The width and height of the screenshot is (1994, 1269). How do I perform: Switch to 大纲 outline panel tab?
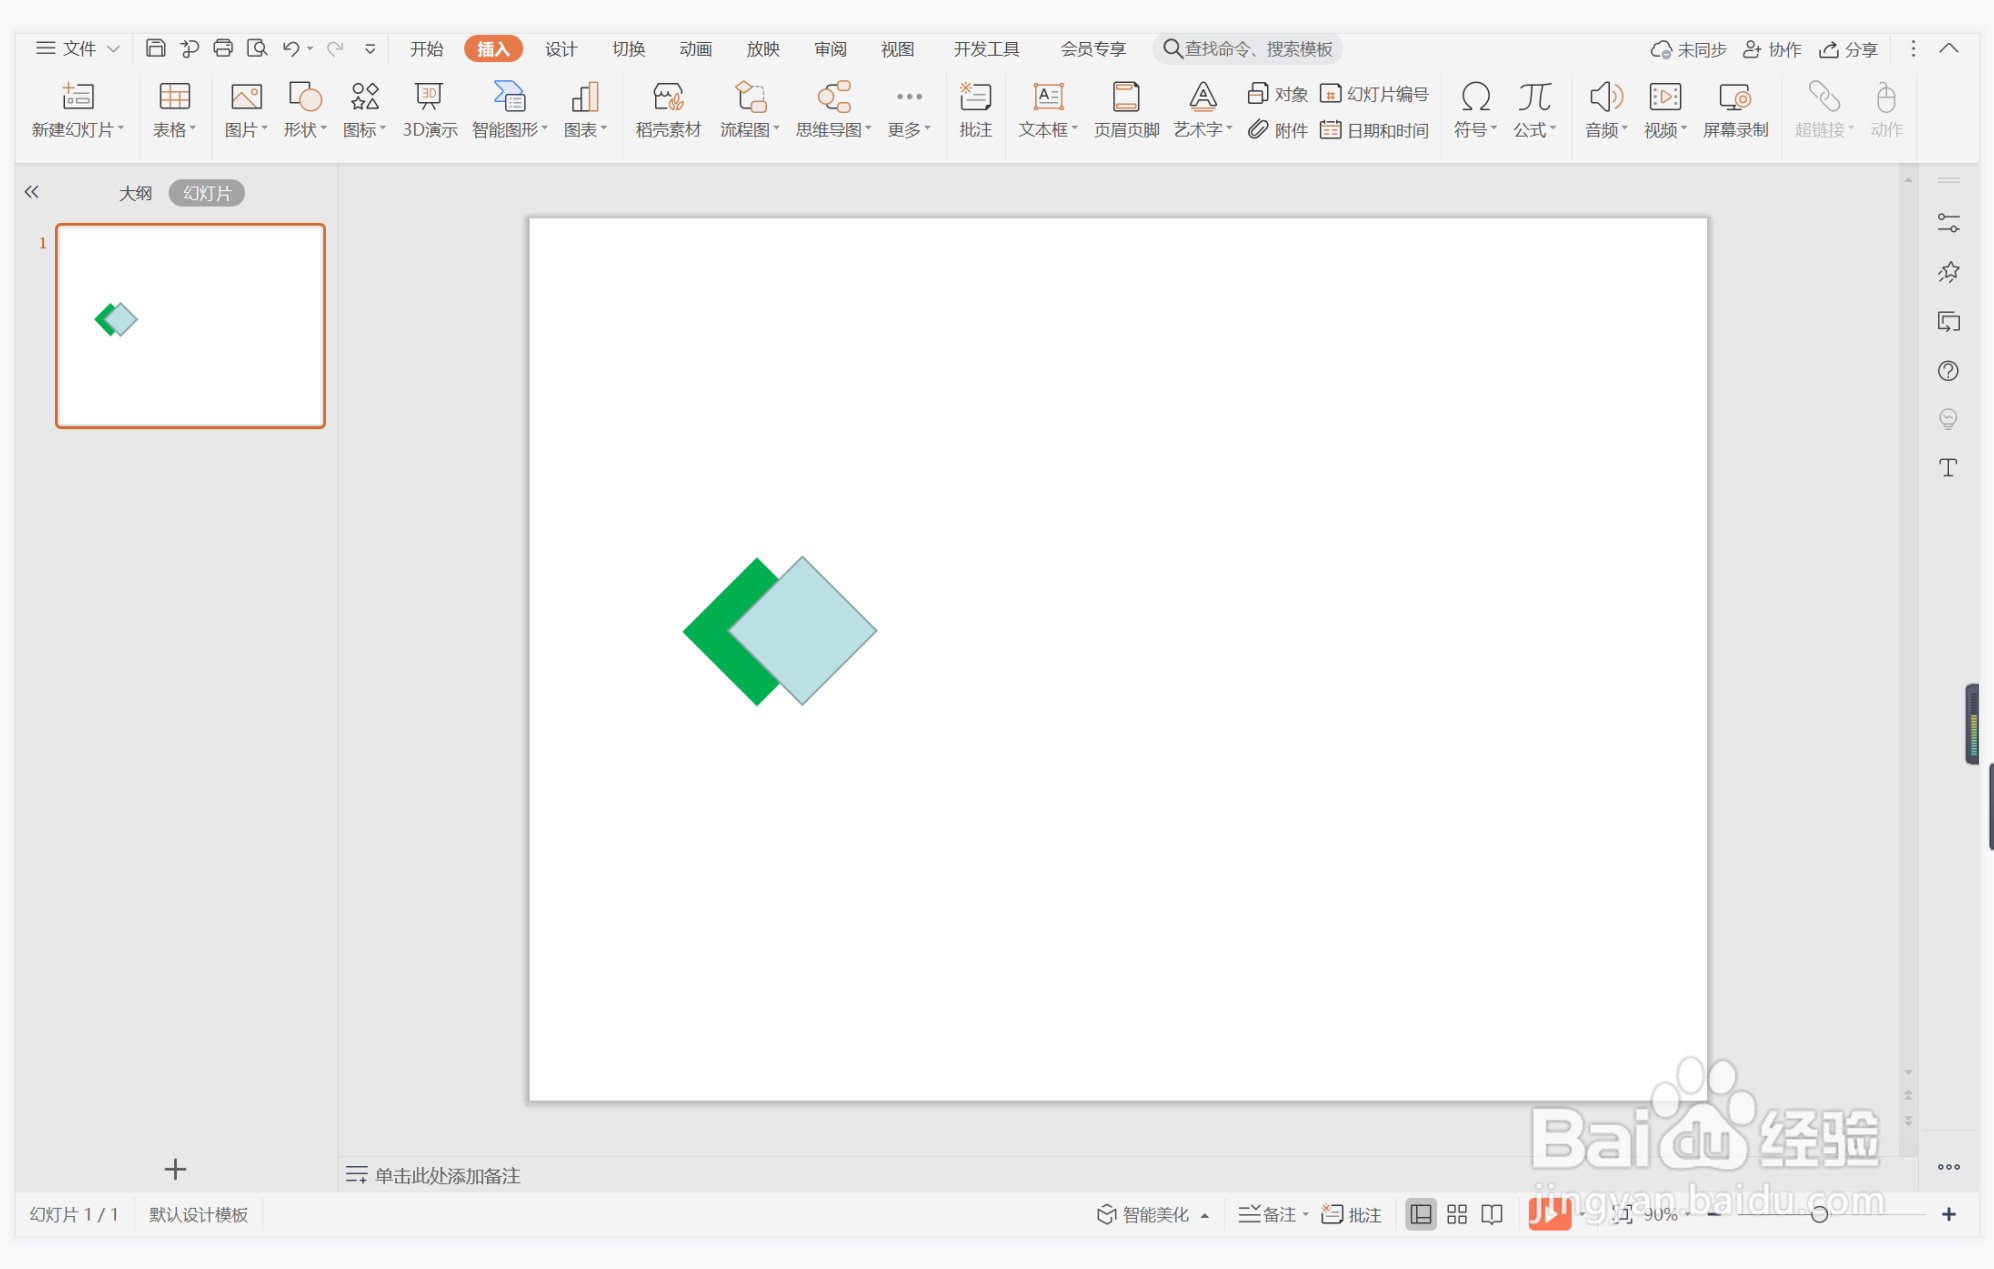click(135, 192)
